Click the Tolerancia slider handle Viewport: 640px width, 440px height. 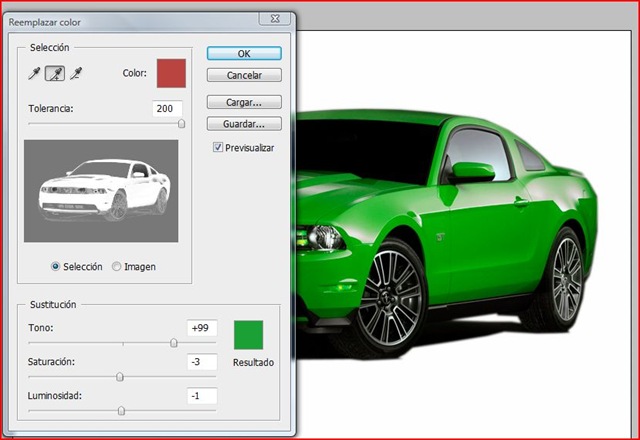(181, 124)
